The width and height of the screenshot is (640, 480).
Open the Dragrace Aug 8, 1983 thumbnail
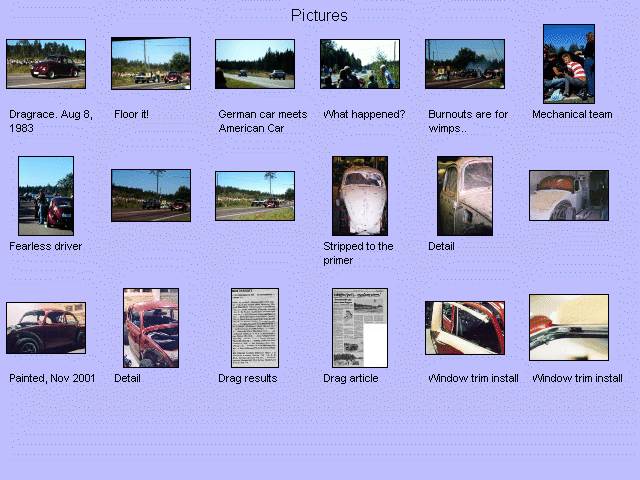(46, 64)
